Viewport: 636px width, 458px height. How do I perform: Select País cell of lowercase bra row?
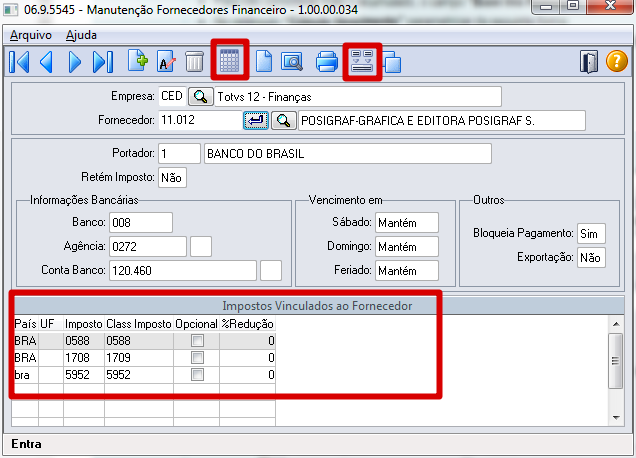pos(25,375)
